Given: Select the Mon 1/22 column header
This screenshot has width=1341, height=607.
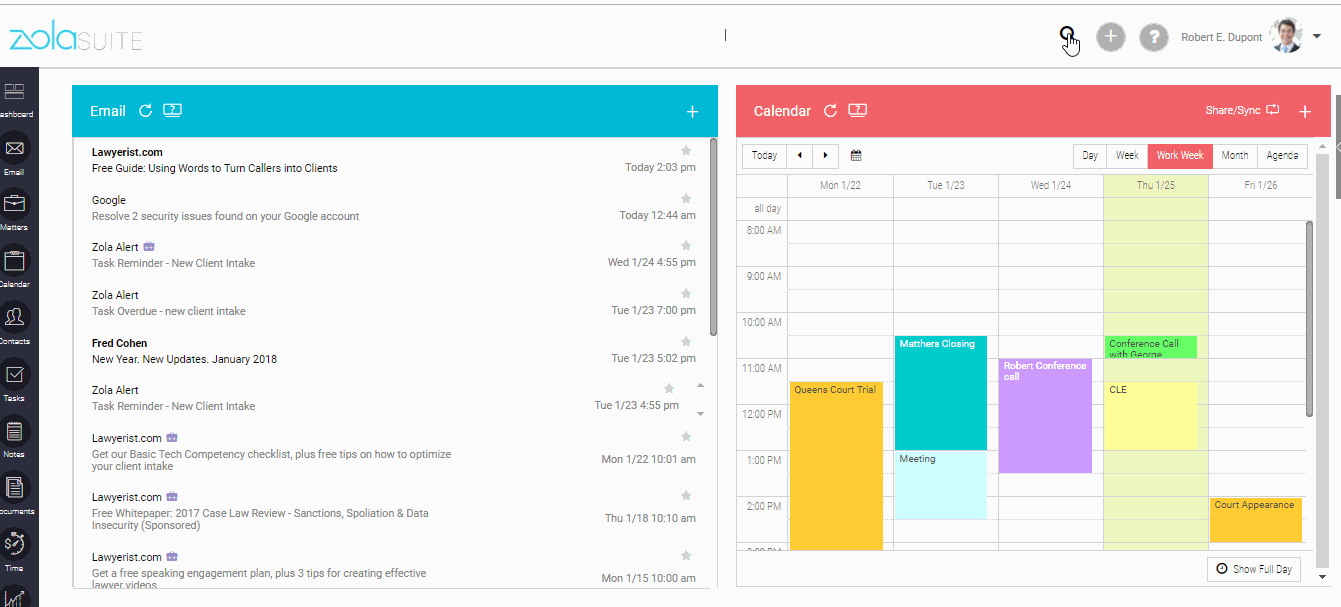Looking at the screenshot, I should pyautogui.click(x=840, y=185).
